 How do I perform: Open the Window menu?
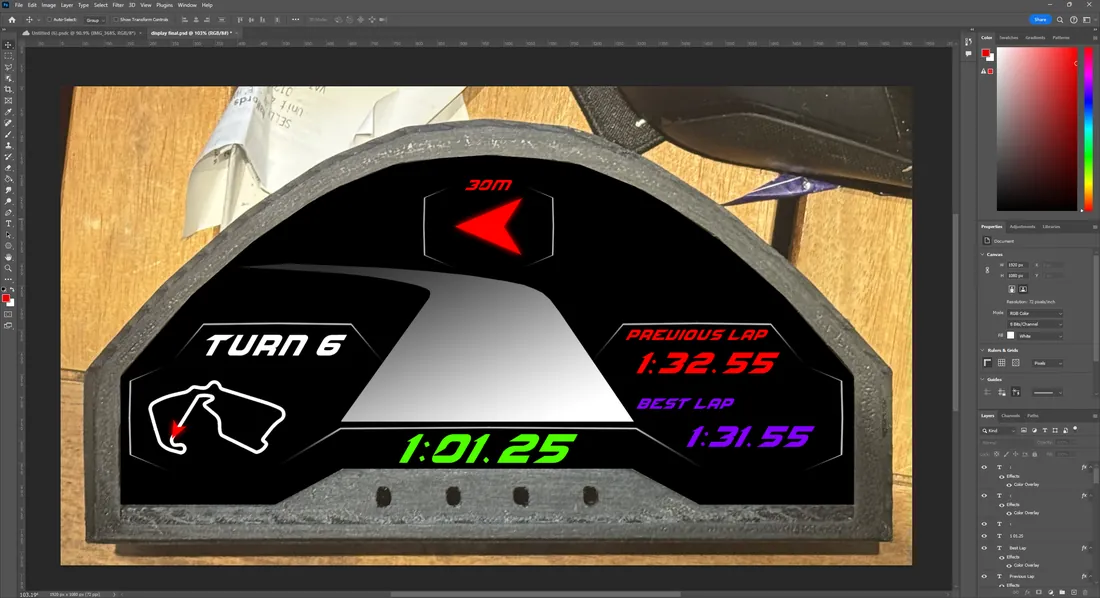coord(187,5)
